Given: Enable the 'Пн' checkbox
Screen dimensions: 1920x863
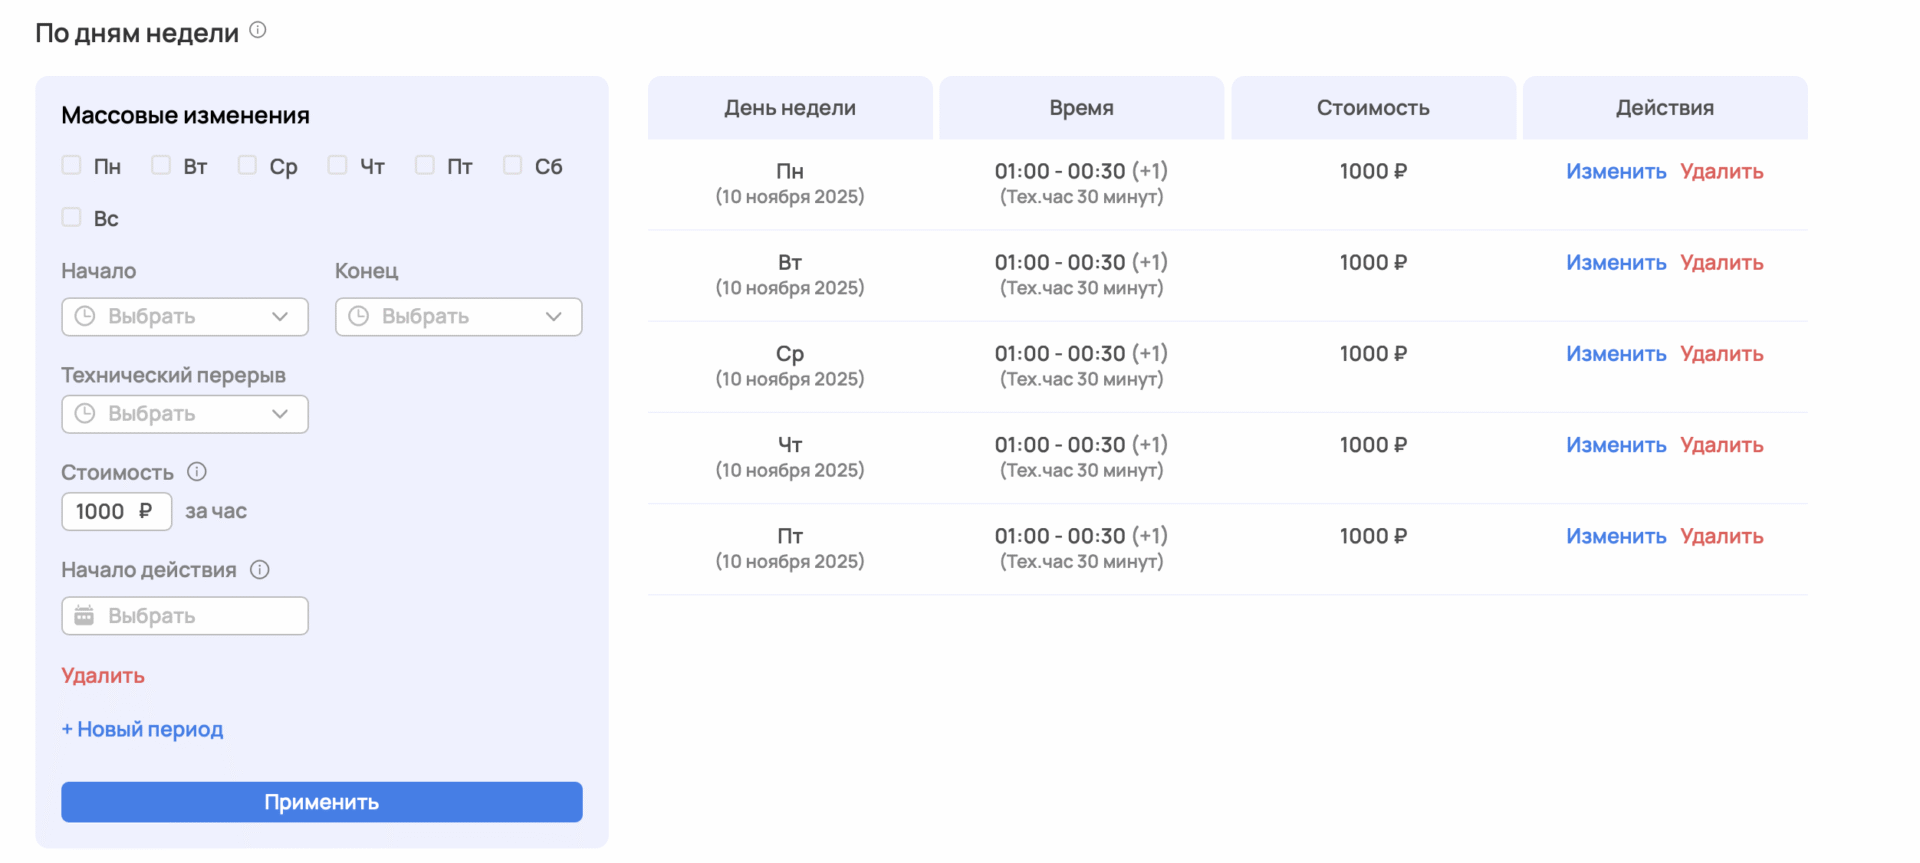Looking at the screenshot, I should (x=72, y=165).
